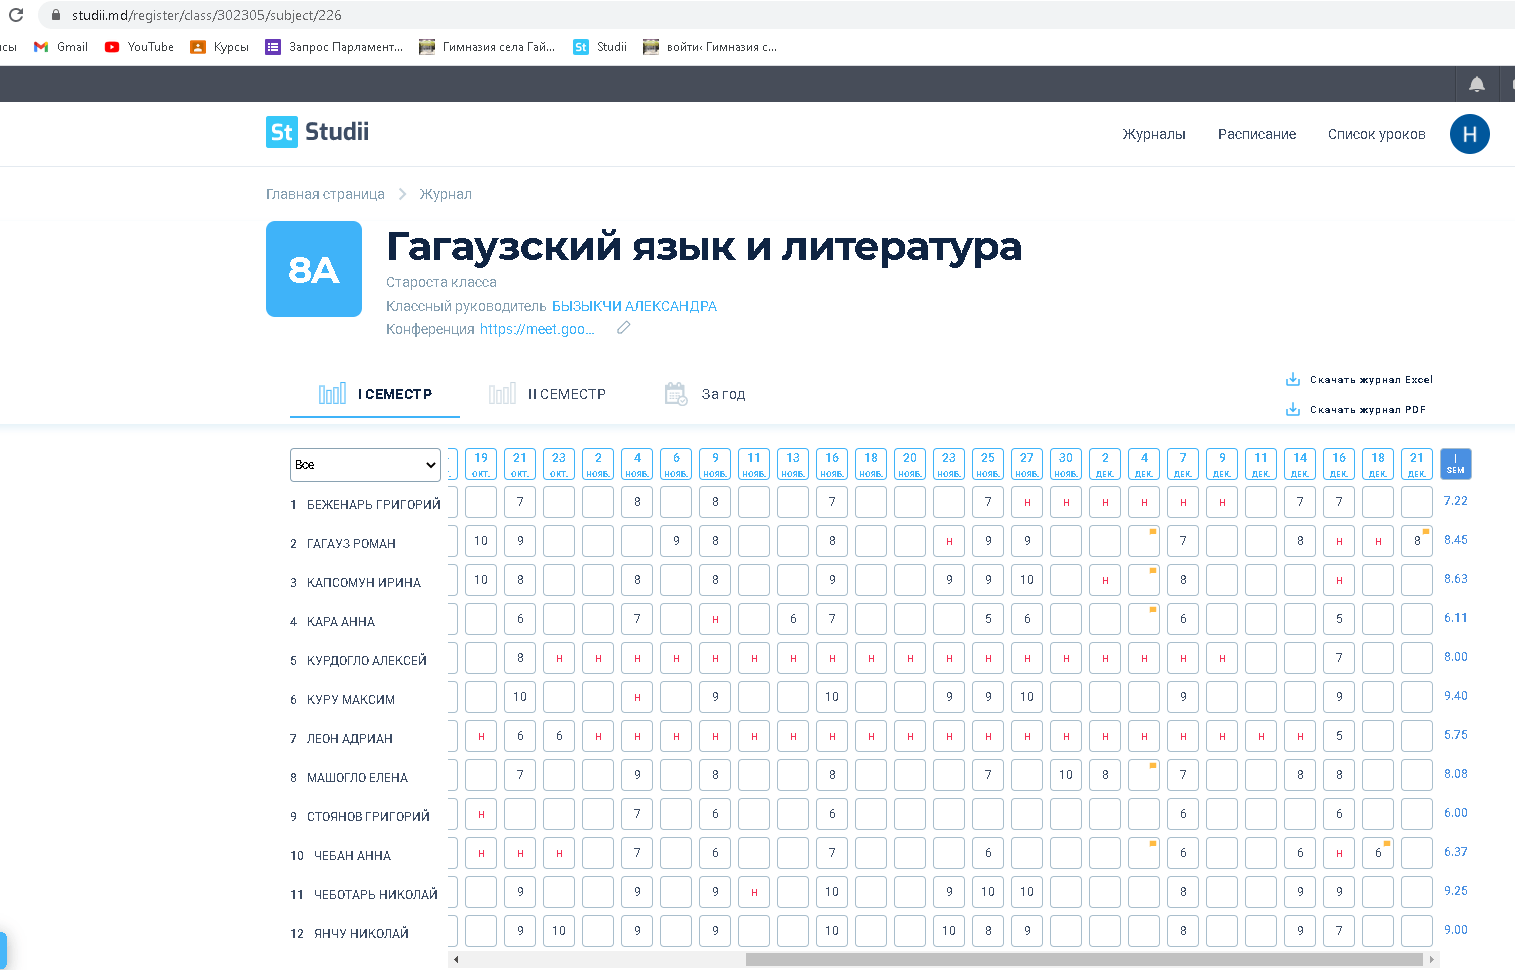This screenshot has width=1515, height=970.
Task: Select the За год tab
Action: (x=706, y=394)
